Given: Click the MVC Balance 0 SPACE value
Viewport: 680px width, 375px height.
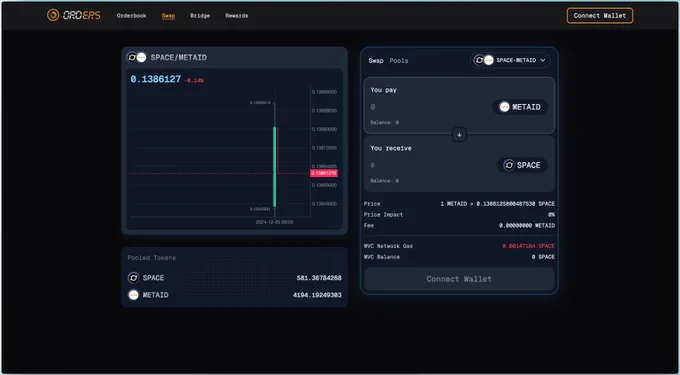Looking at the screenshot, I should tap(543, 257).
